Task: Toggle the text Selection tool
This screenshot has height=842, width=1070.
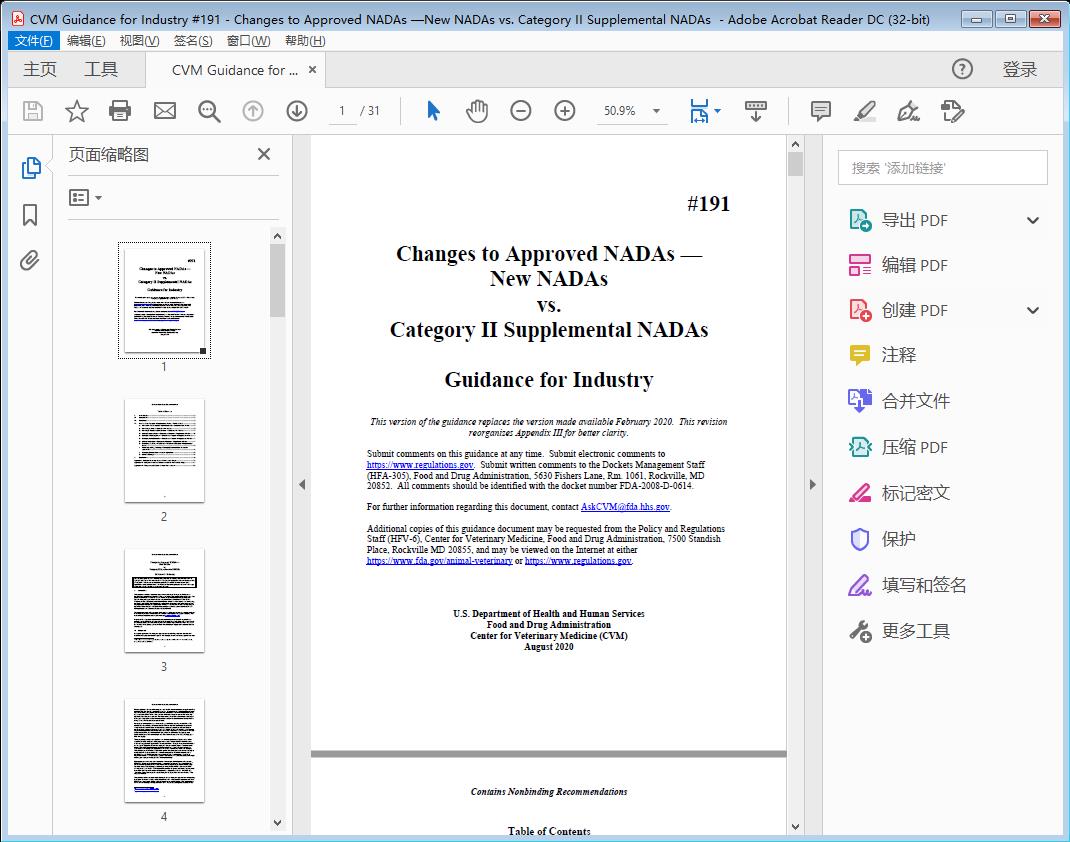Action: (x=433, y=110)
